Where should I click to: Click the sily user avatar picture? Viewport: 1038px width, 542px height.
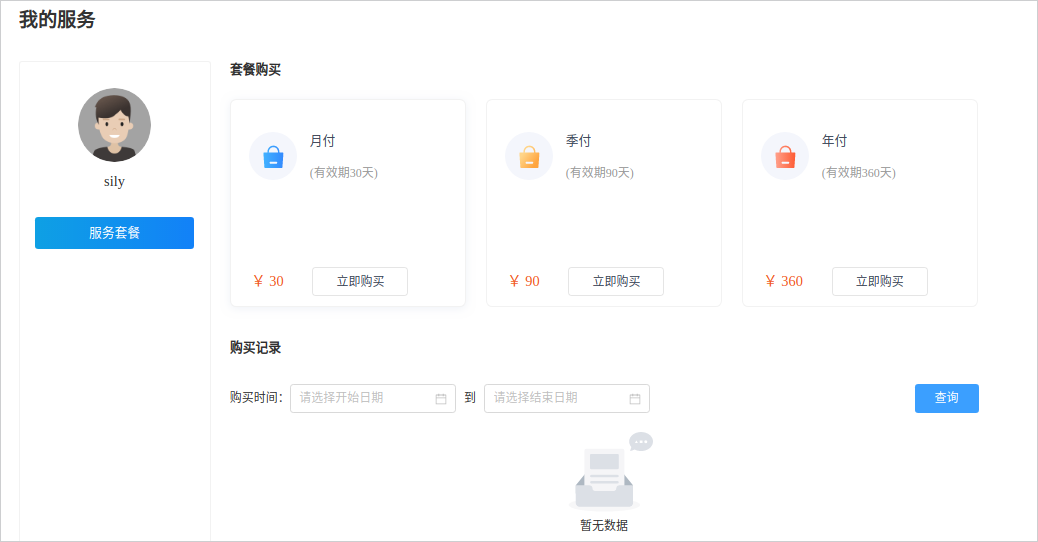115,125
